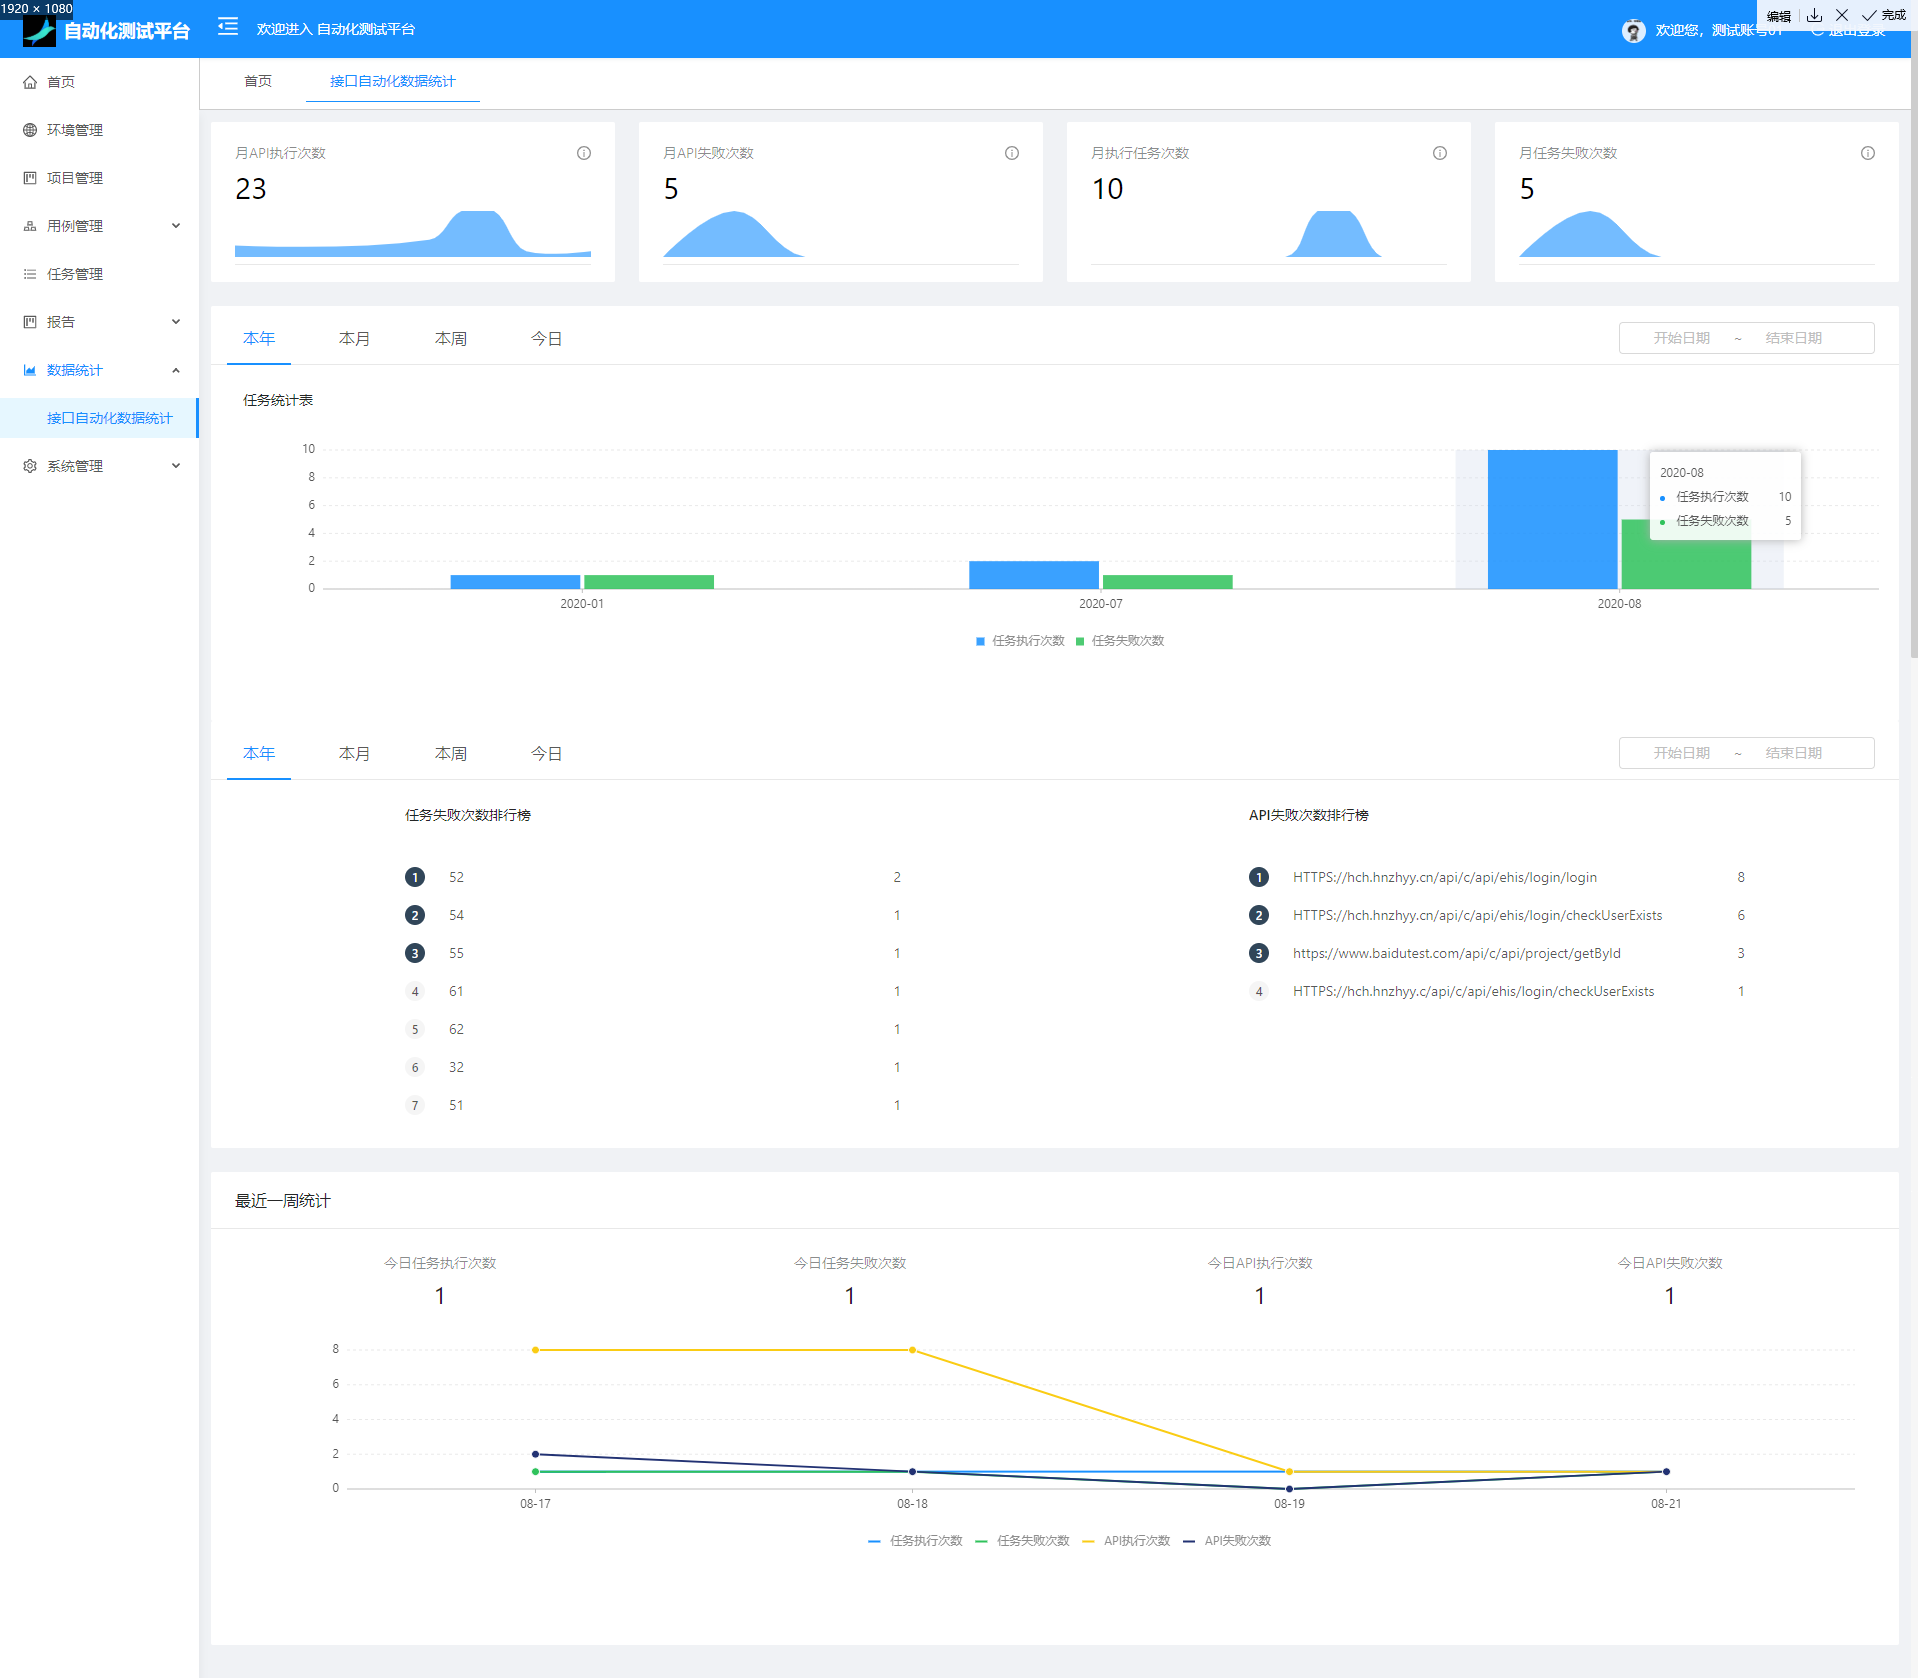The image size is (1918, 1678).
Task: Click the 项目管理 sidebar icon
Action: (30, 178)
